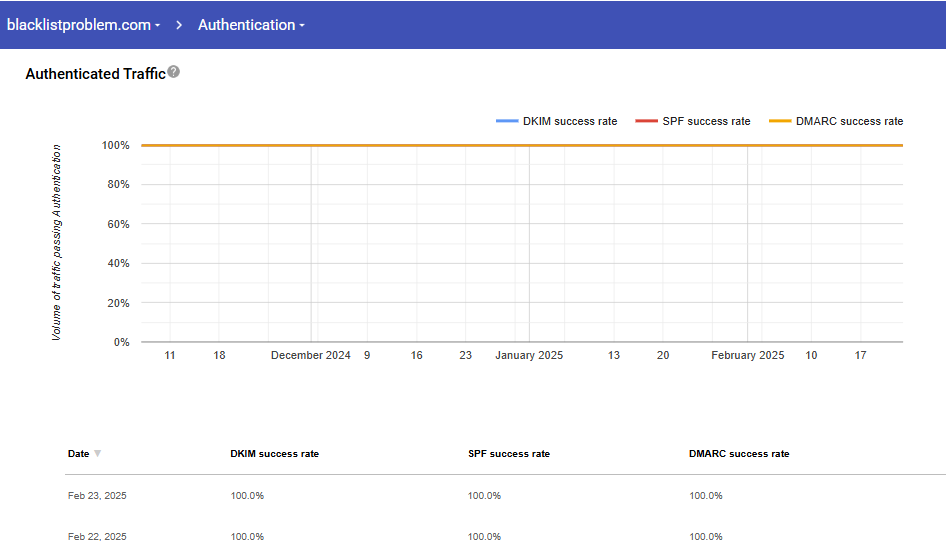Image resolution: width=946 pixels, height=553 pixels.
Task: Toggle DKIM success rate series in legend
Action: pyautogui.click(x=570, y=122)
